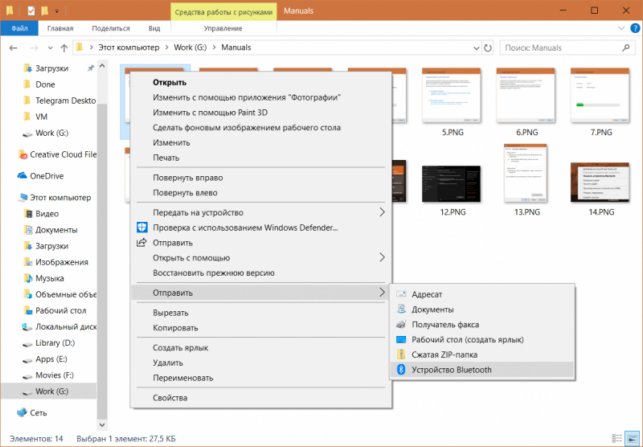
Task: Choose Адресат in the Send to submenu
Action: click(482, 294)
